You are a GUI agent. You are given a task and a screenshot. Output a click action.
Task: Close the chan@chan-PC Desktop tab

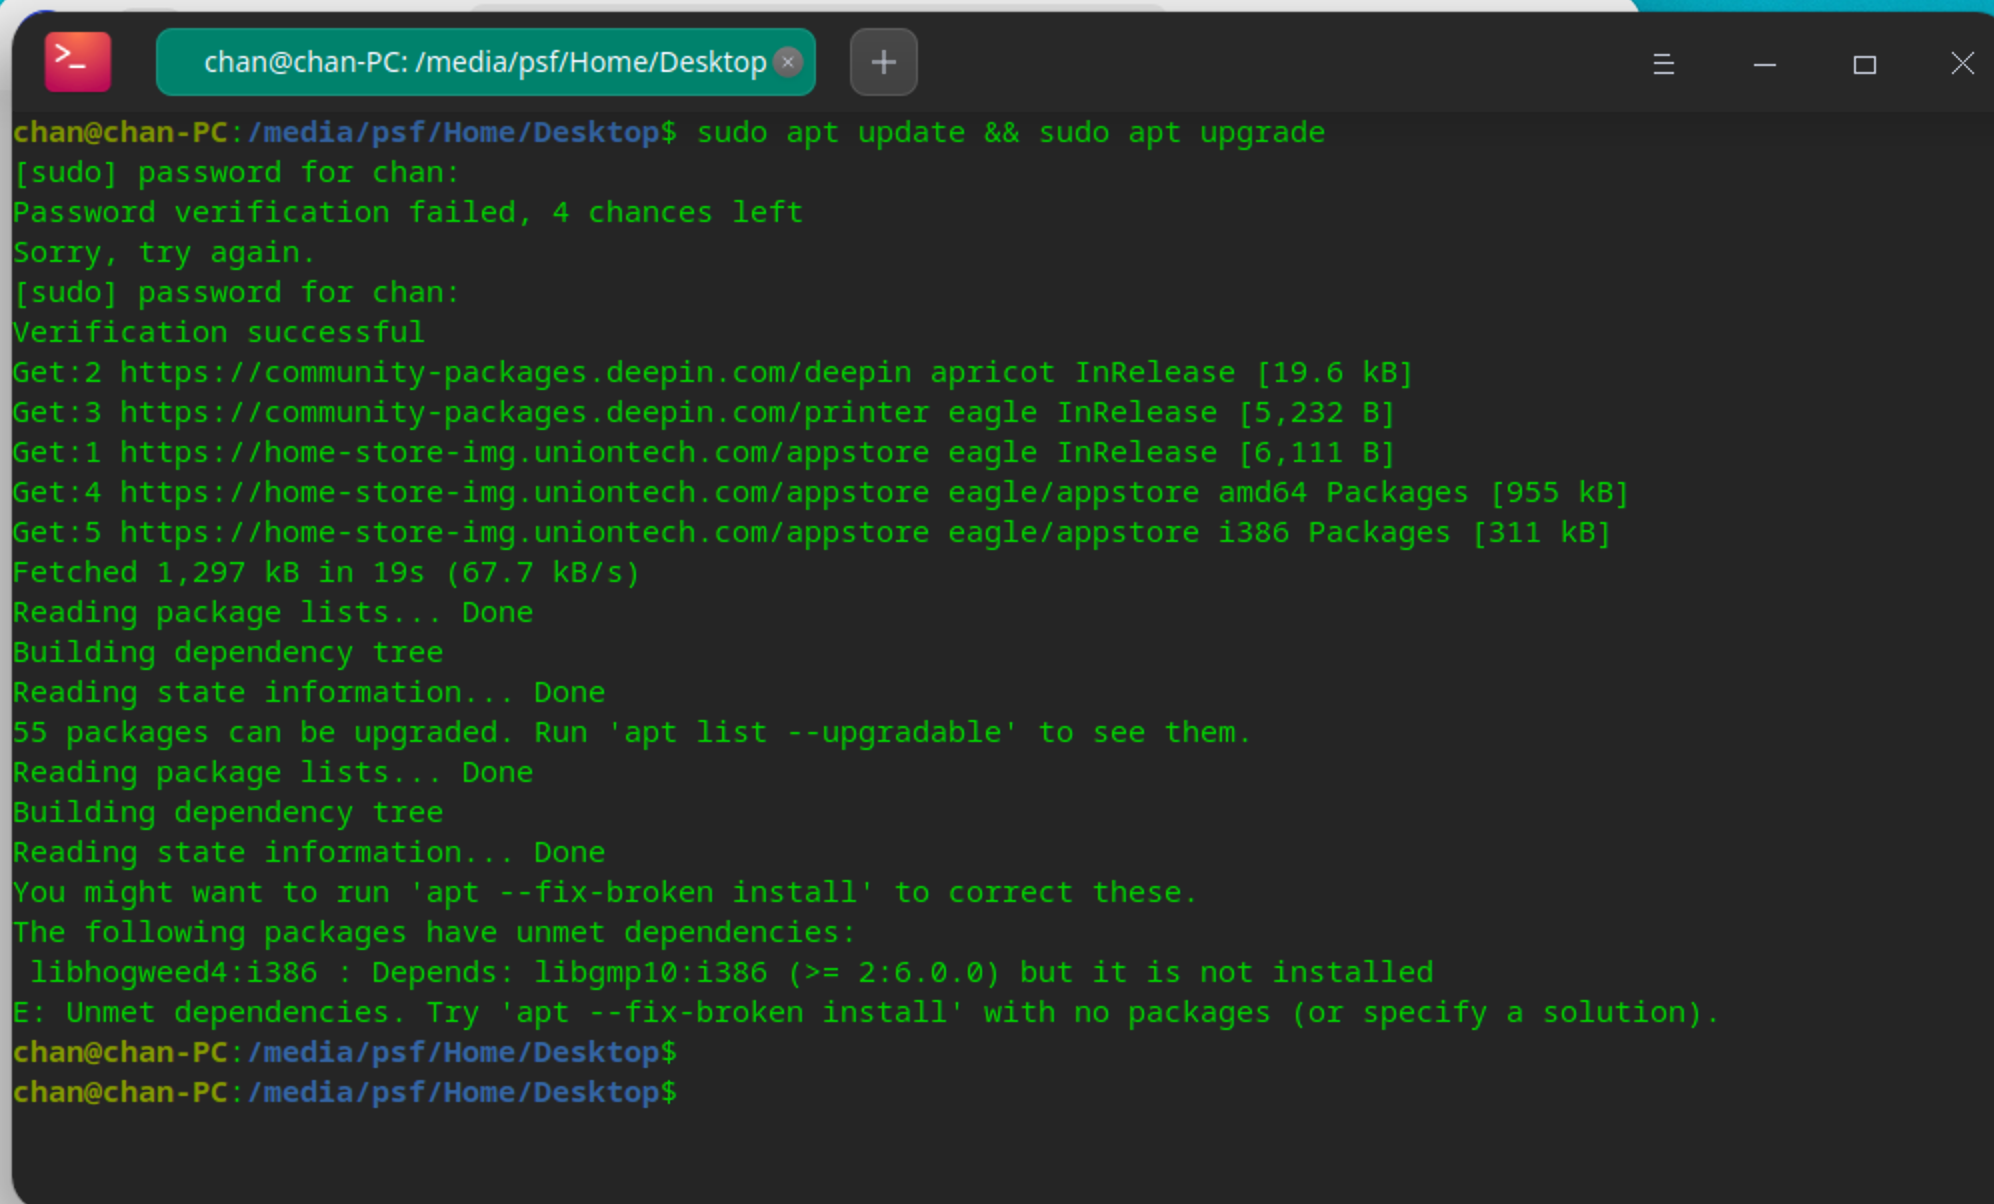pyautogui.click(x=788, y=62)
